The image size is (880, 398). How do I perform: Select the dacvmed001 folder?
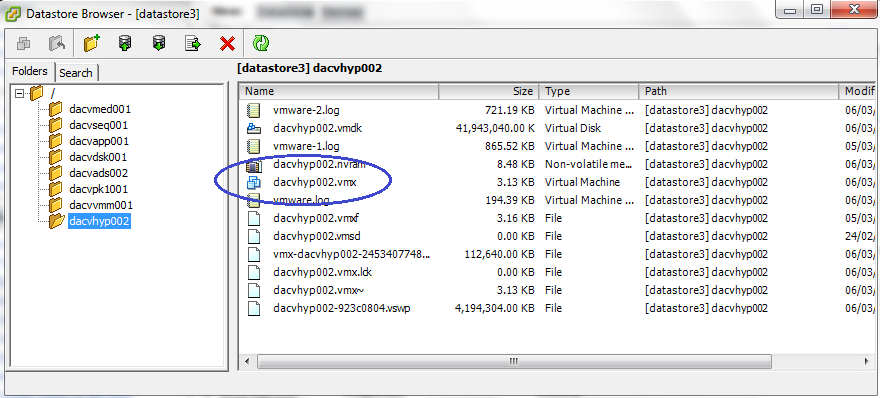point(100,109)
